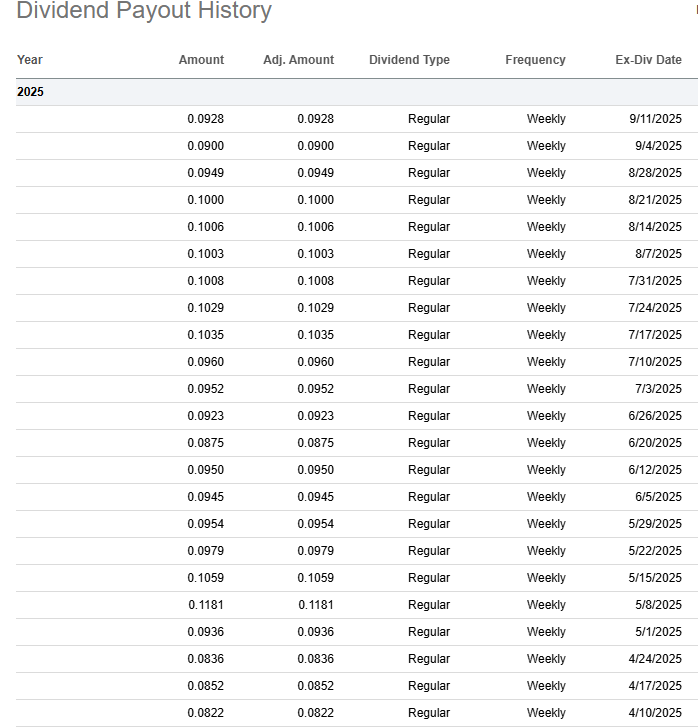Select the 8/21/2025 date cell
Image resolution: width=698 pixels, height=727 pixels.
[655, 200]
